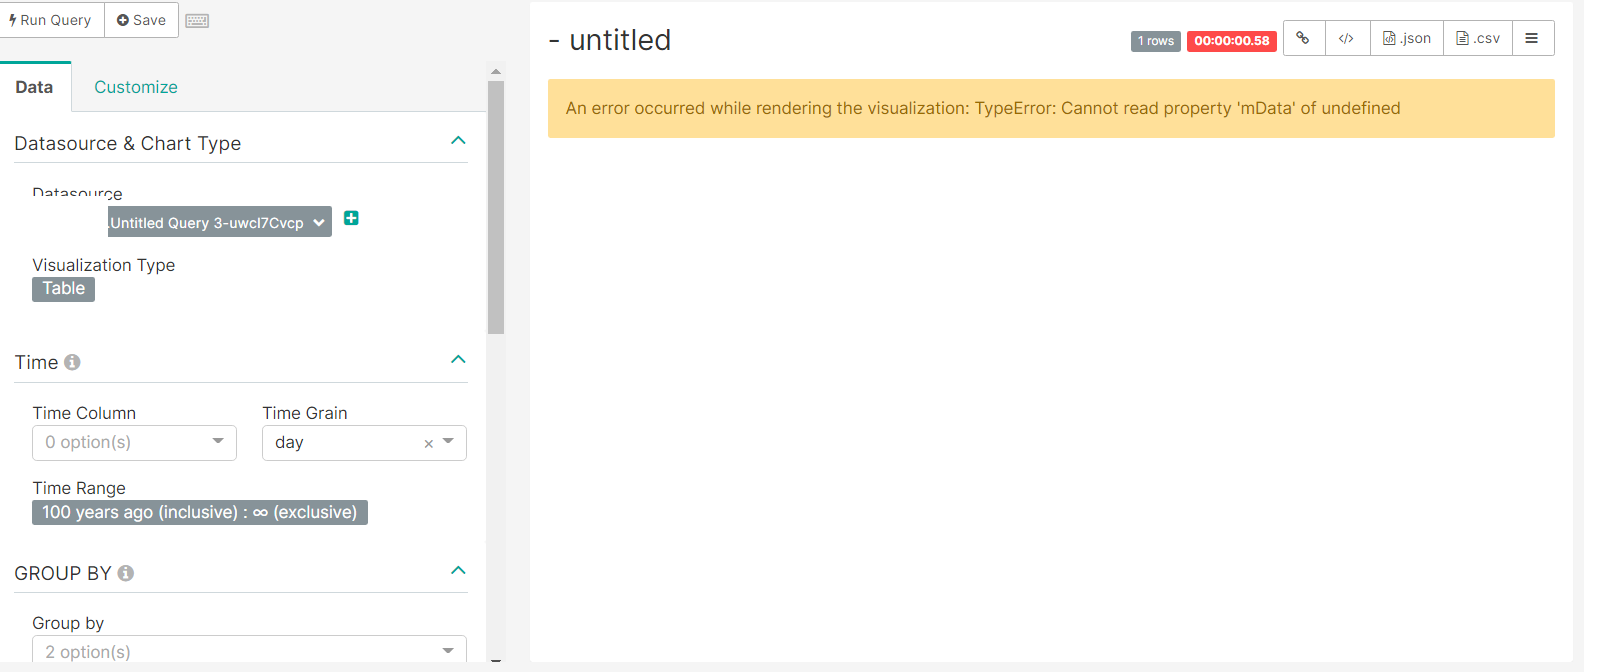The image size is (1600, 672).
Task: Download chart data as .csv
Action: point(1477,38)
